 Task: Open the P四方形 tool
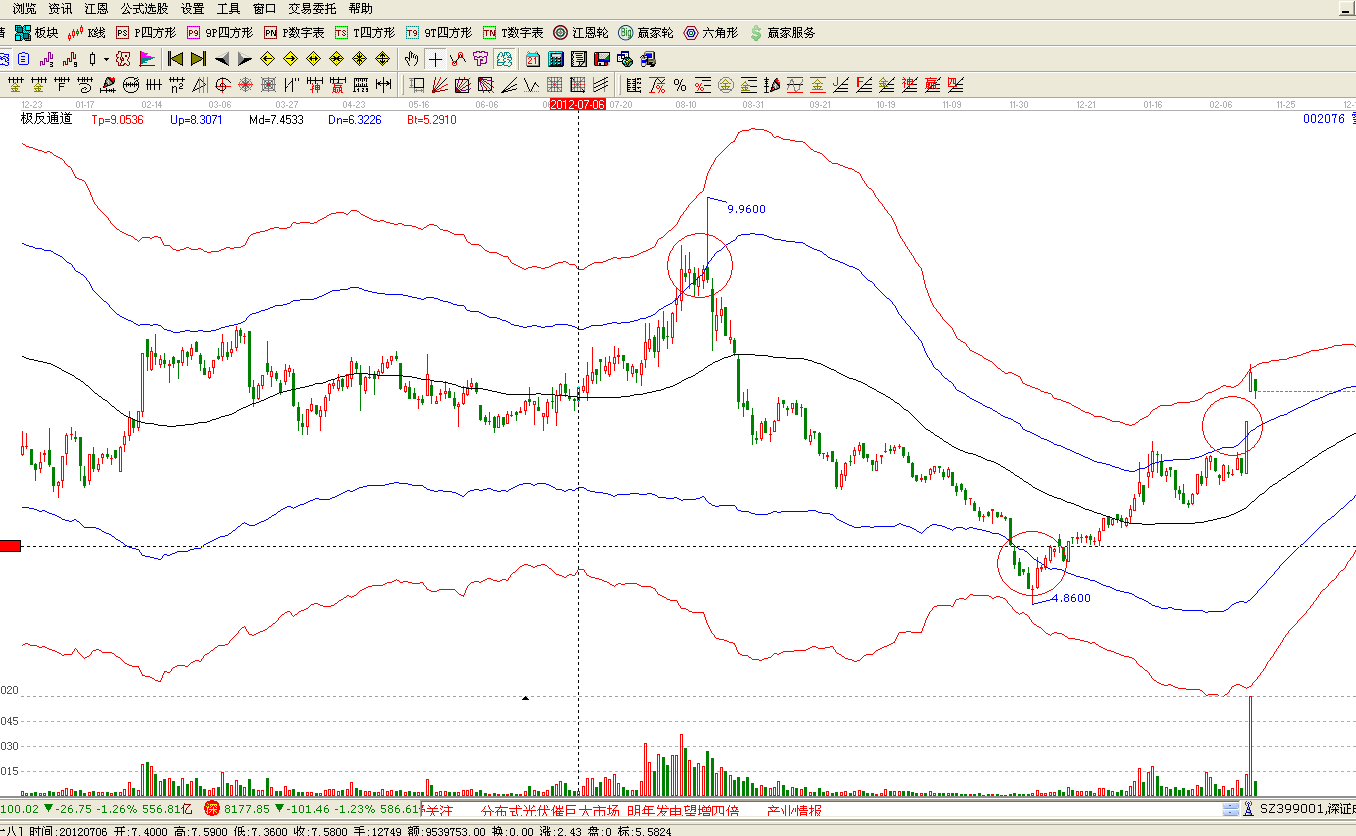pos(145,33)
